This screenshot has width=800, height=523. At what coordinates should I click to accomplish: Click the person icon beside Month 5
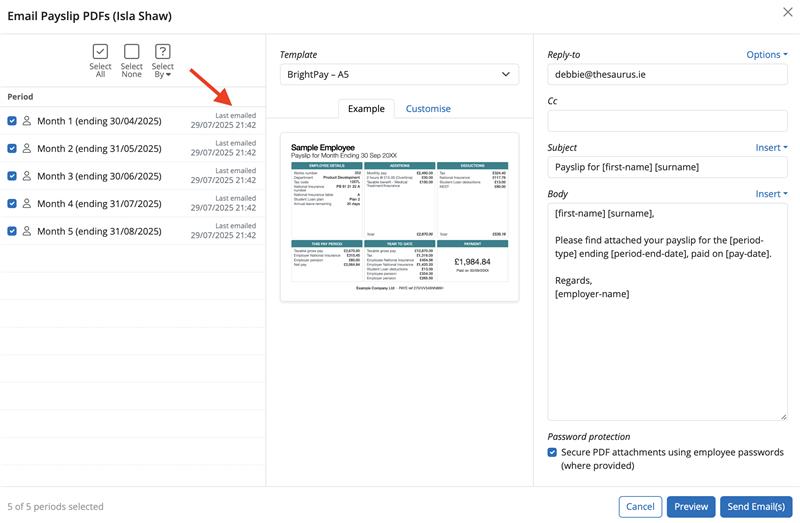pos(27,231)
